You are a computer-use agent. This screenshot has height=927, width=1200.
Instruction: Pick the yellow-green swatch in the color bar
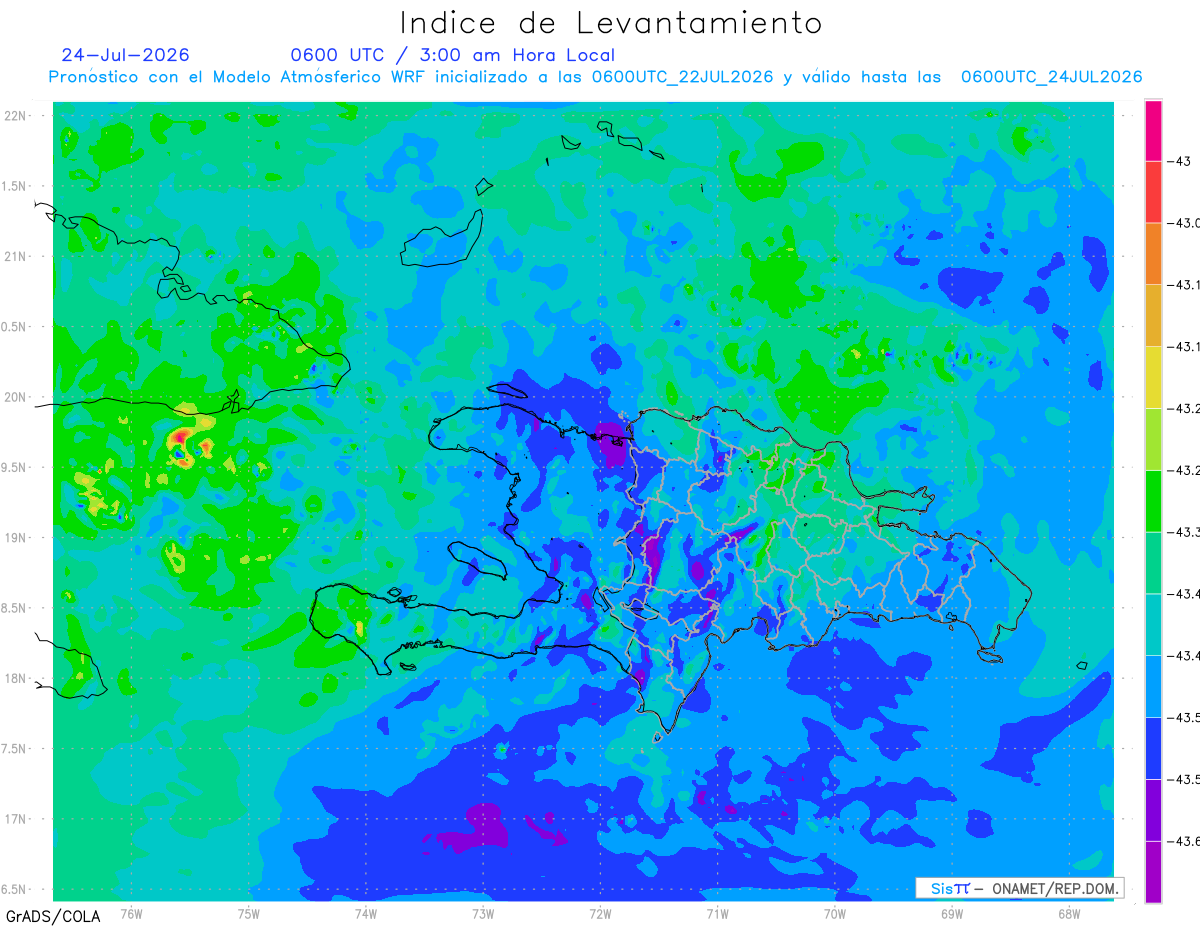coord(1153,439)
